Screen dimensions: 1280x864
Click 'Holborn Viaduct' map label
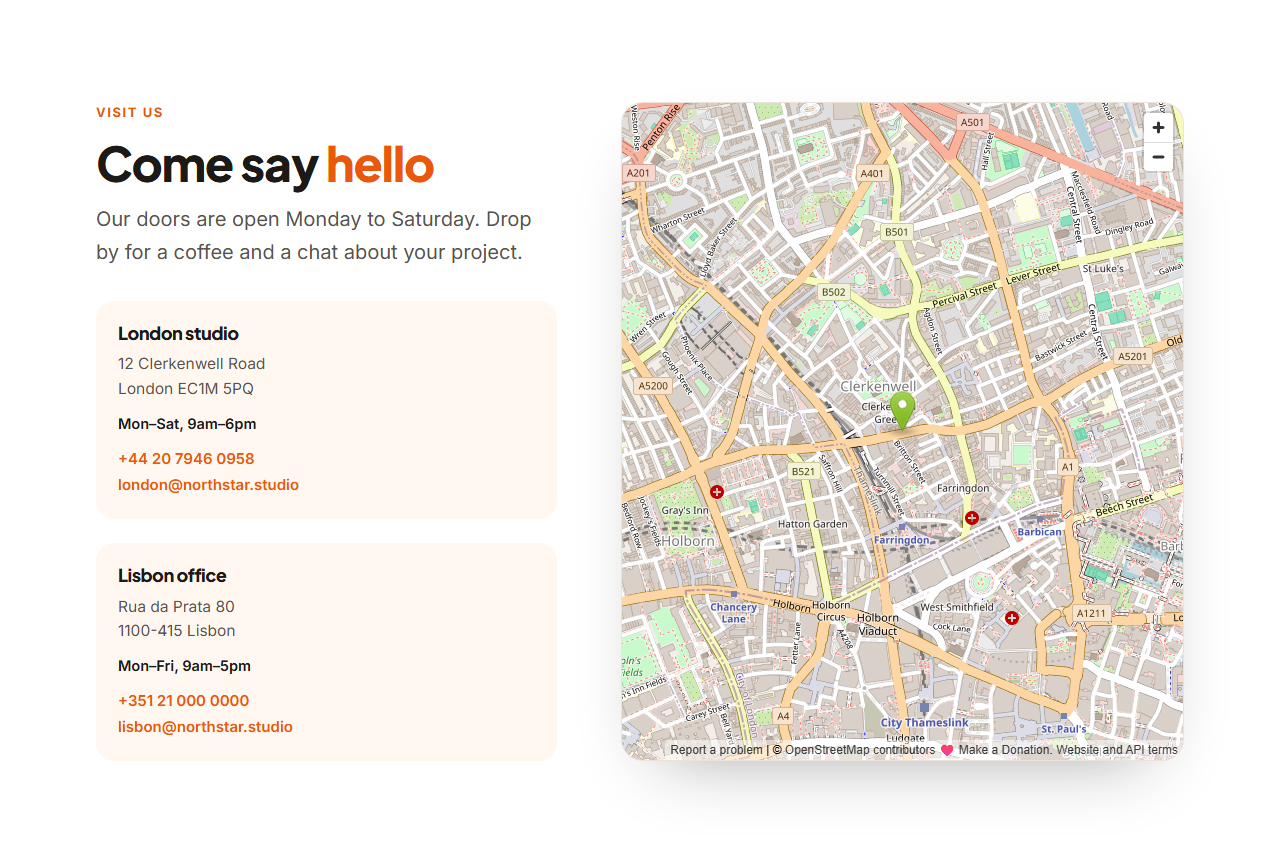878,625
